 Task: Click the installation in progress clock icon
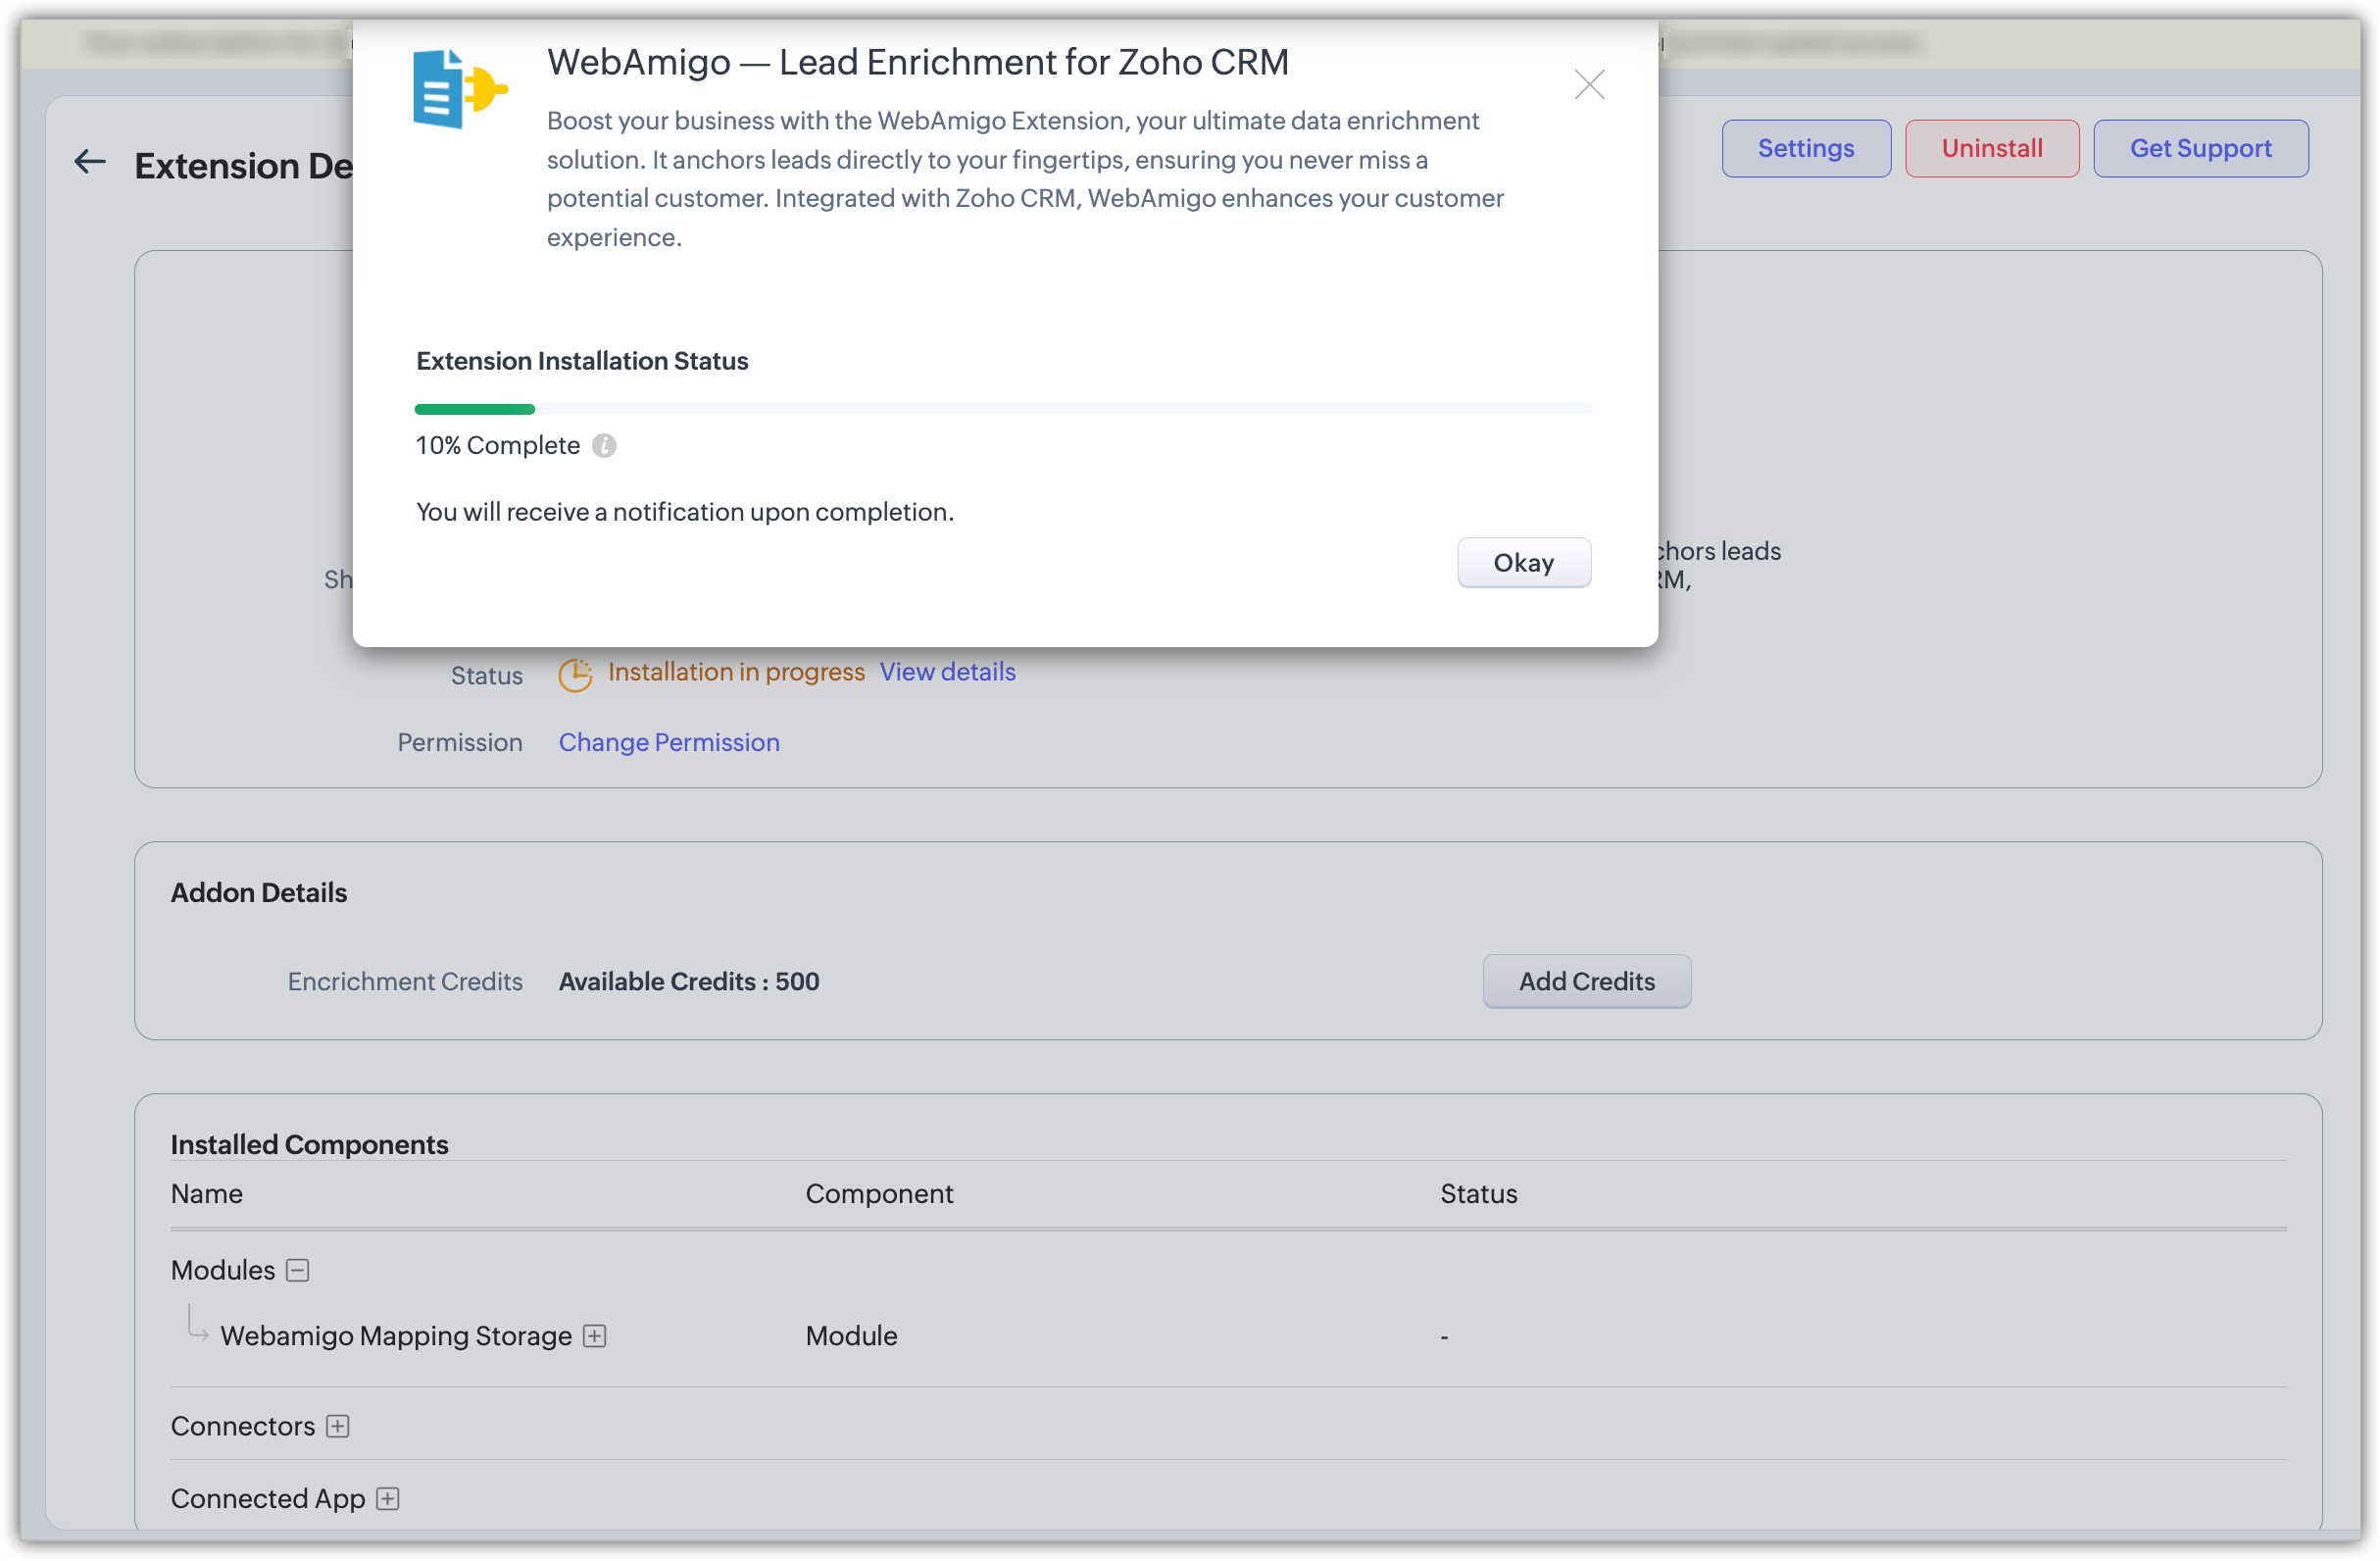[575, 675]
